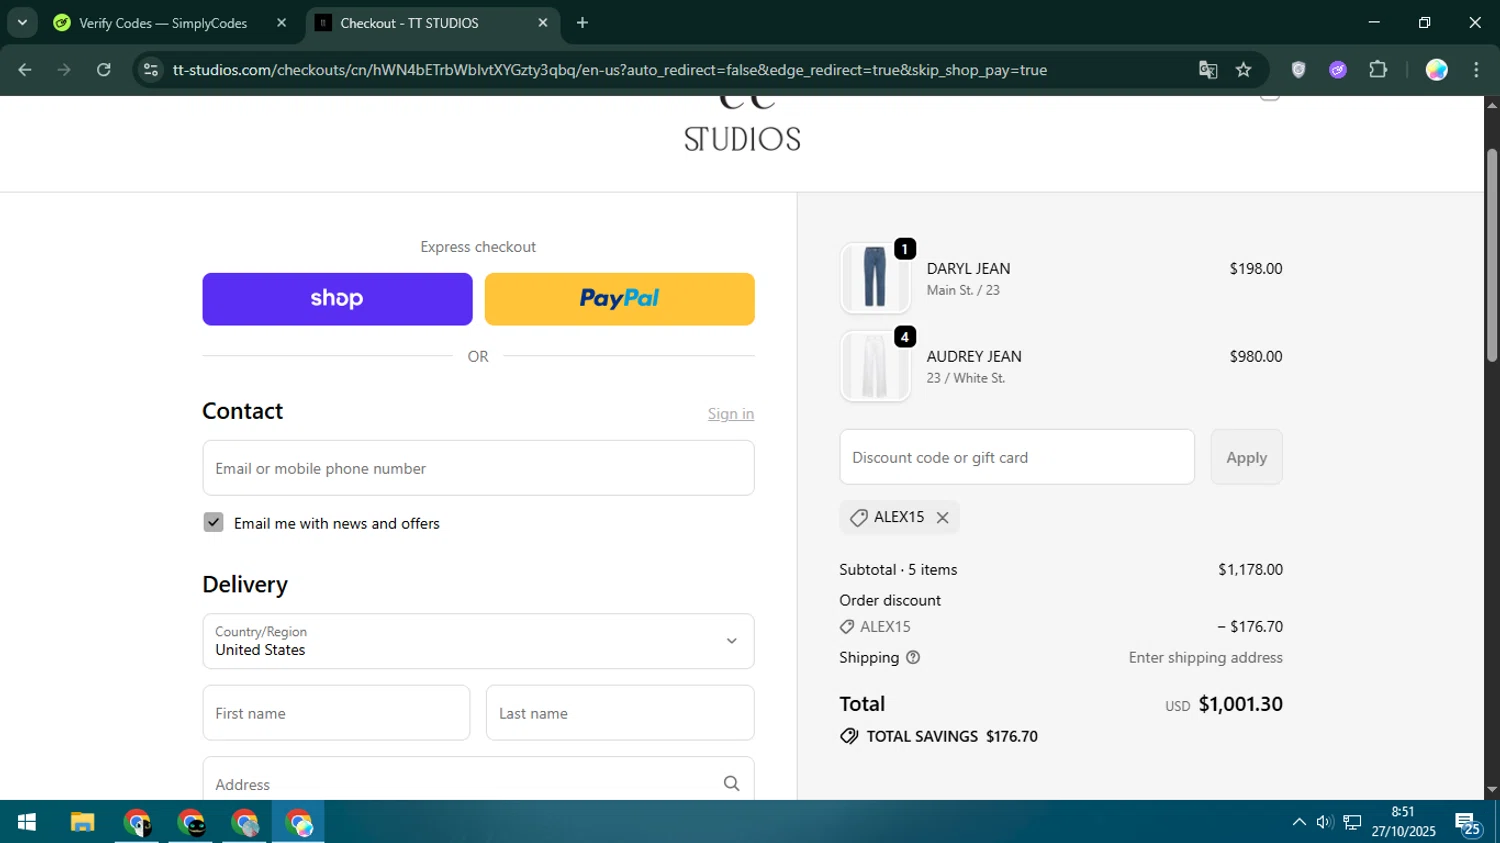1500x843 pixels.
Task: Click the Address field
Action: [478, 780]
